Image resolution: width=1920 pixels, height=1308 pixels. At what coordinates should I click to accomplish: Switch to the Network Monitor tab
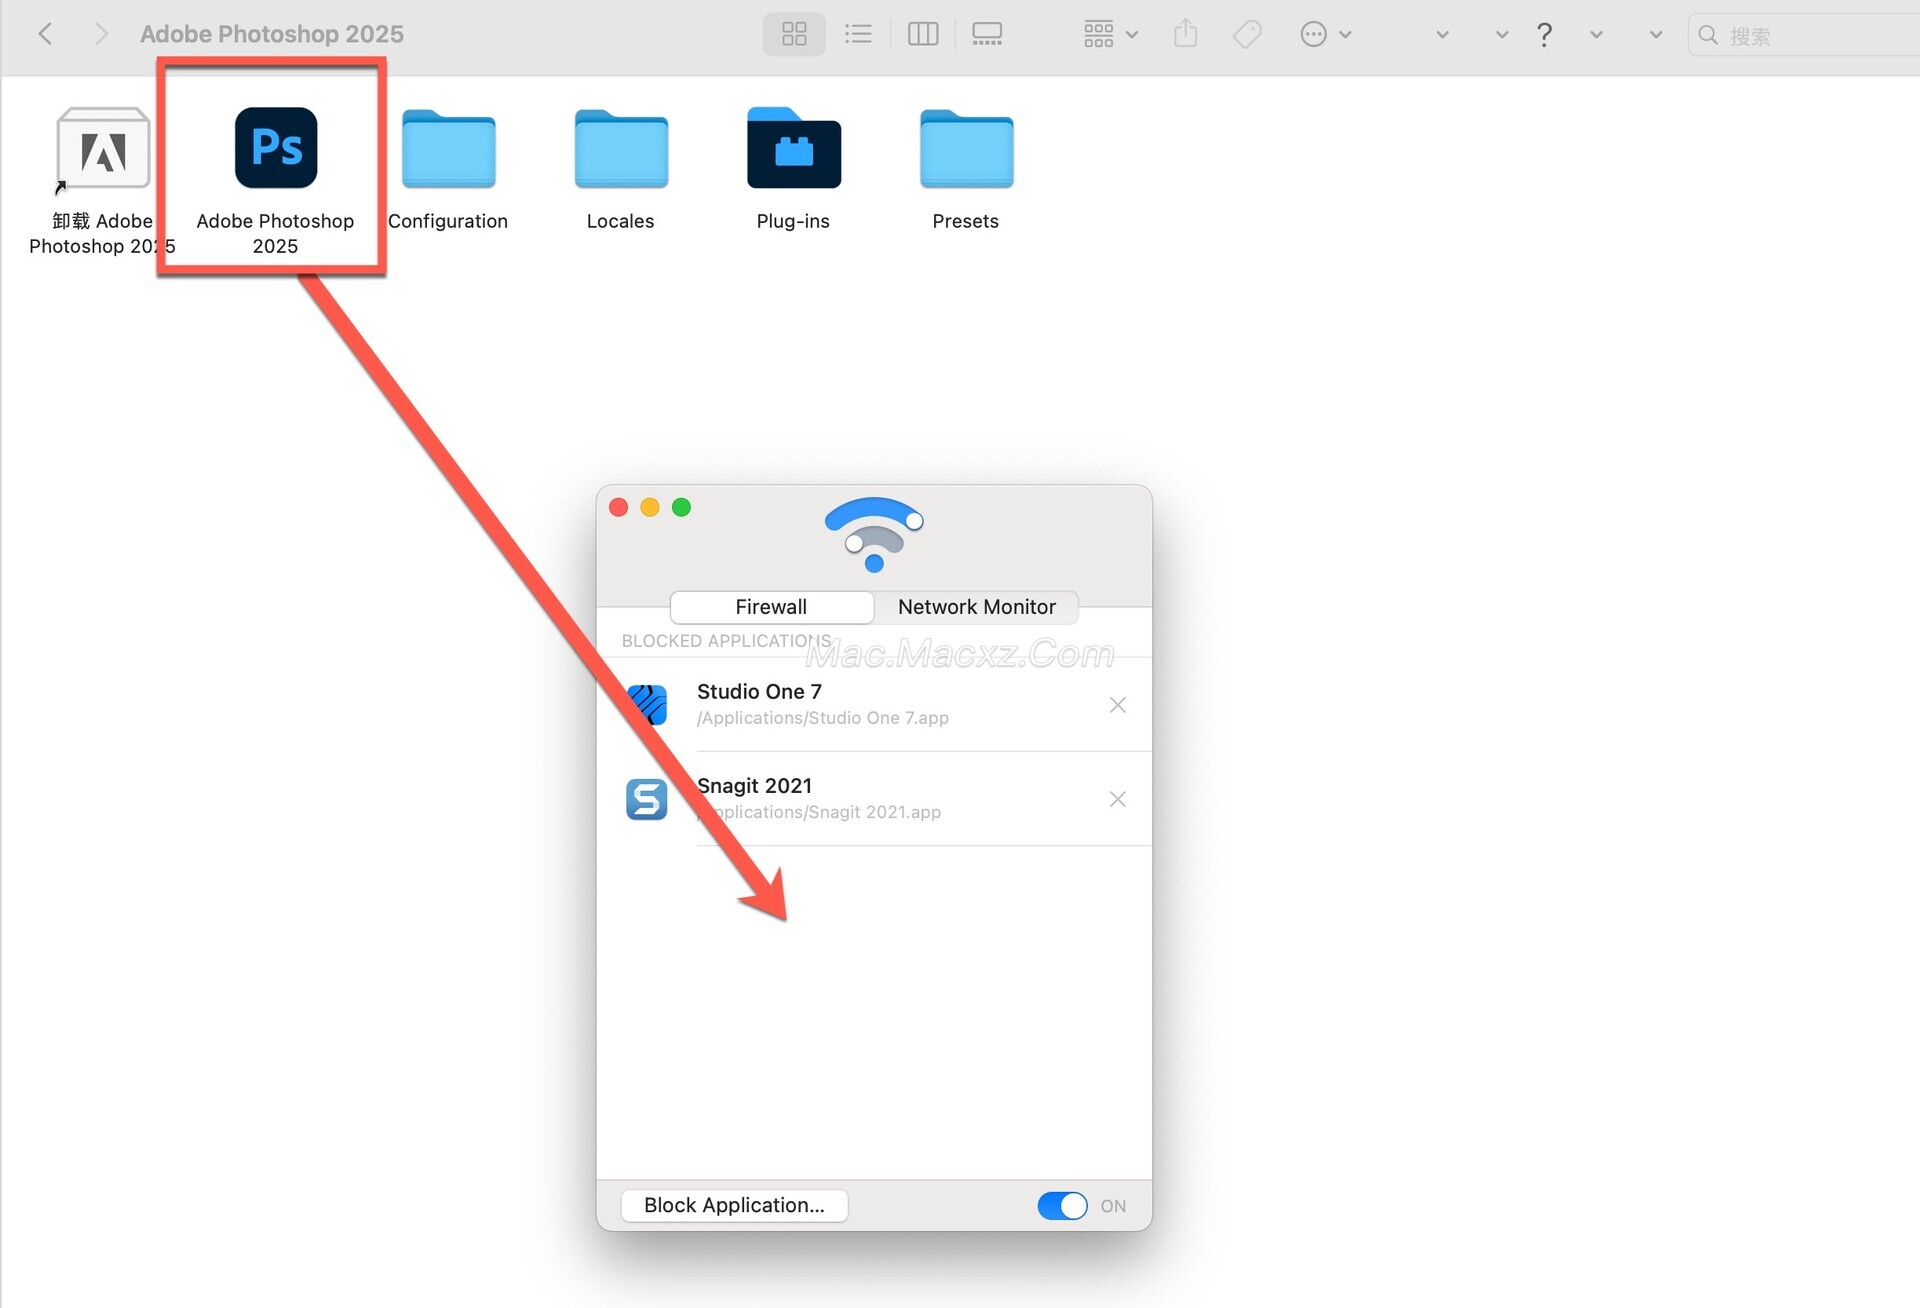click(x=976, y=607)
